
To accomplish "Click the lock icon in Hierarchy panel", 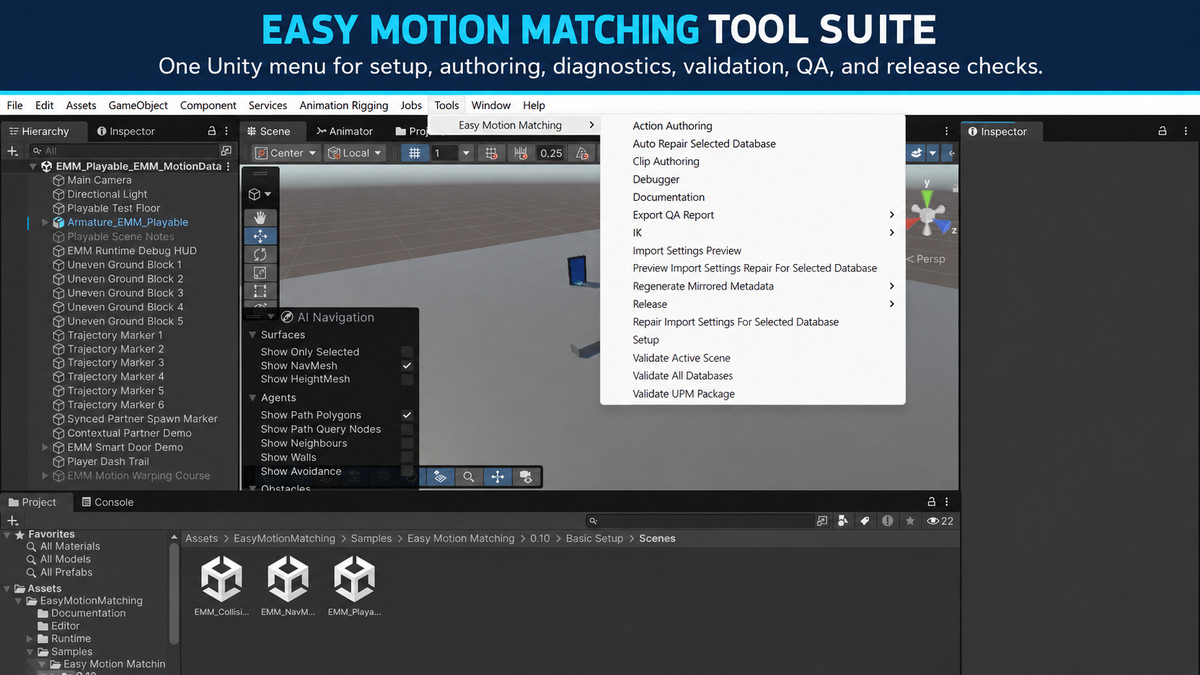I will (211, 131).
